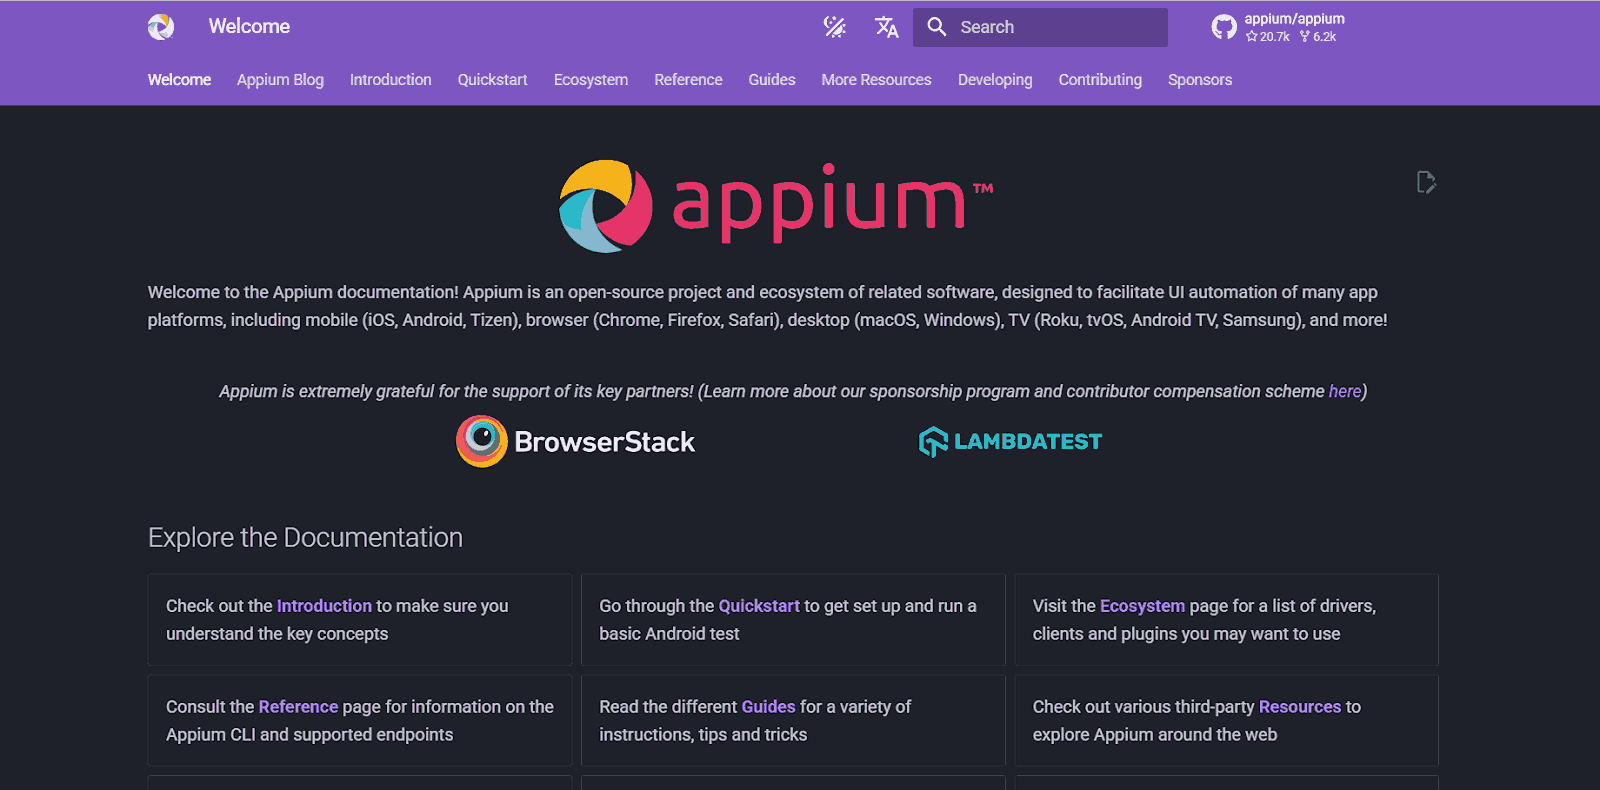The image size is (1600, 790).
Task: Click the edit this page icon
Action: click(1427, 182)
